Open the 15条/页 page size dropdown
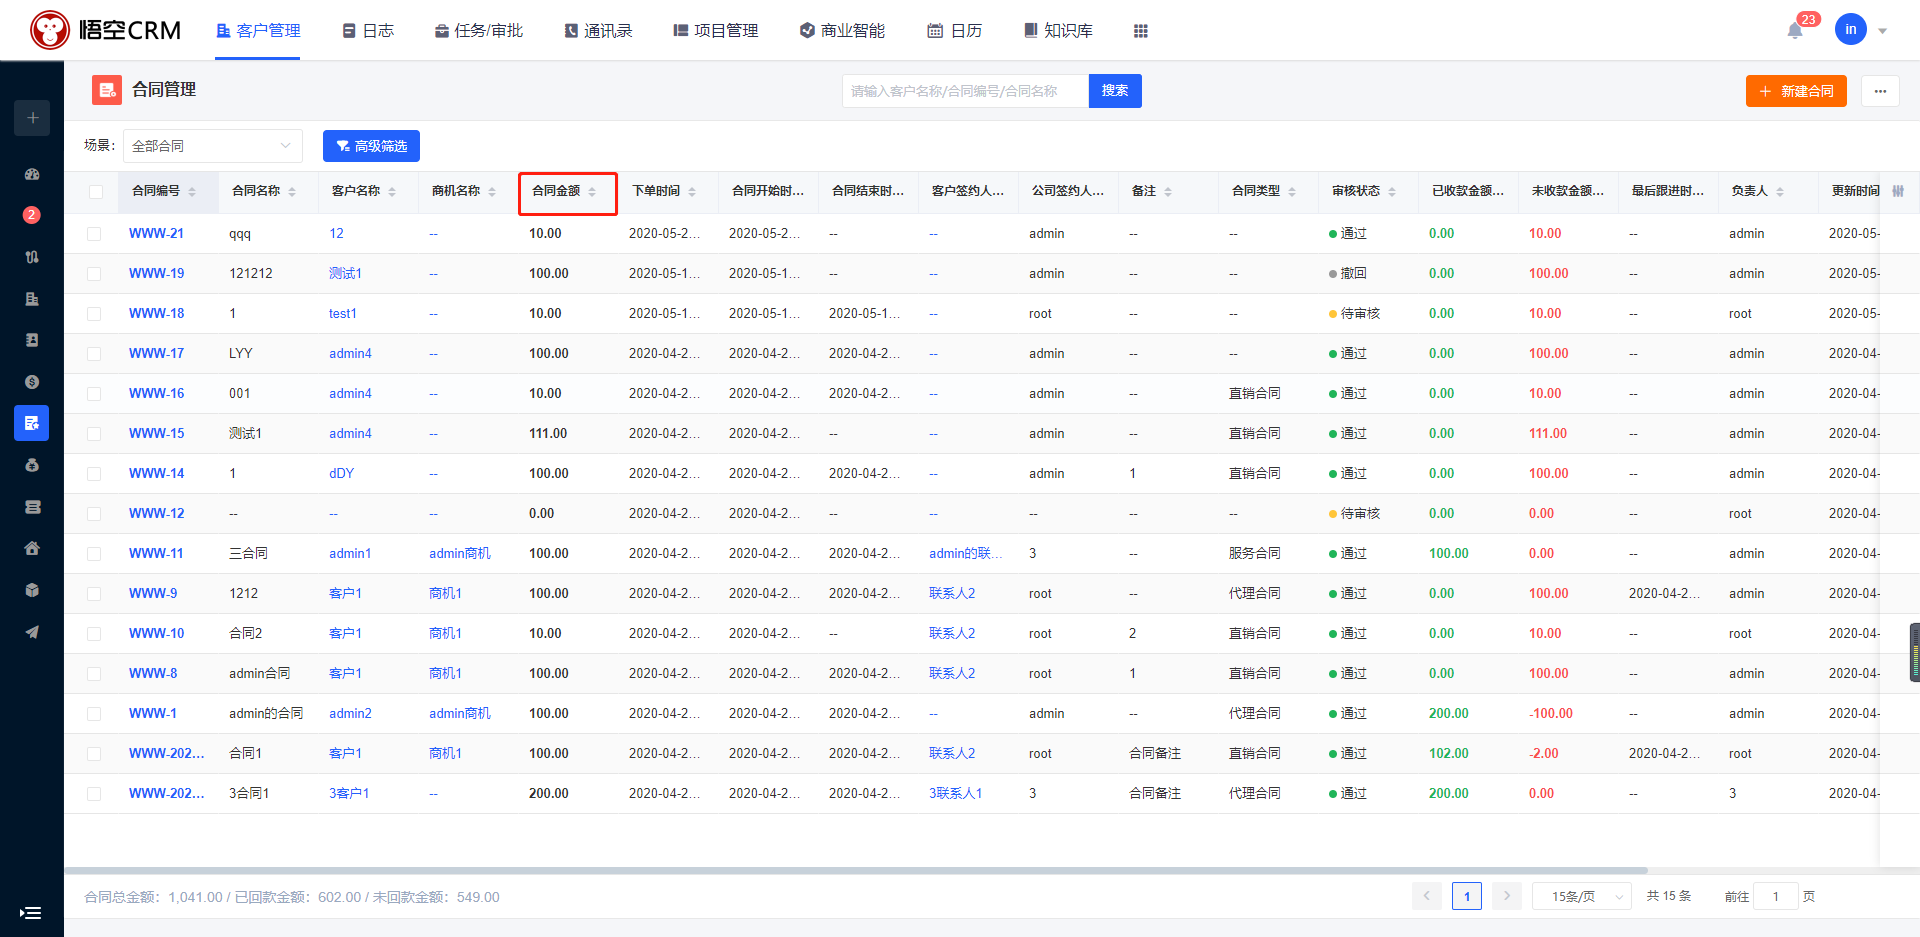 [x=1581, y=896]
